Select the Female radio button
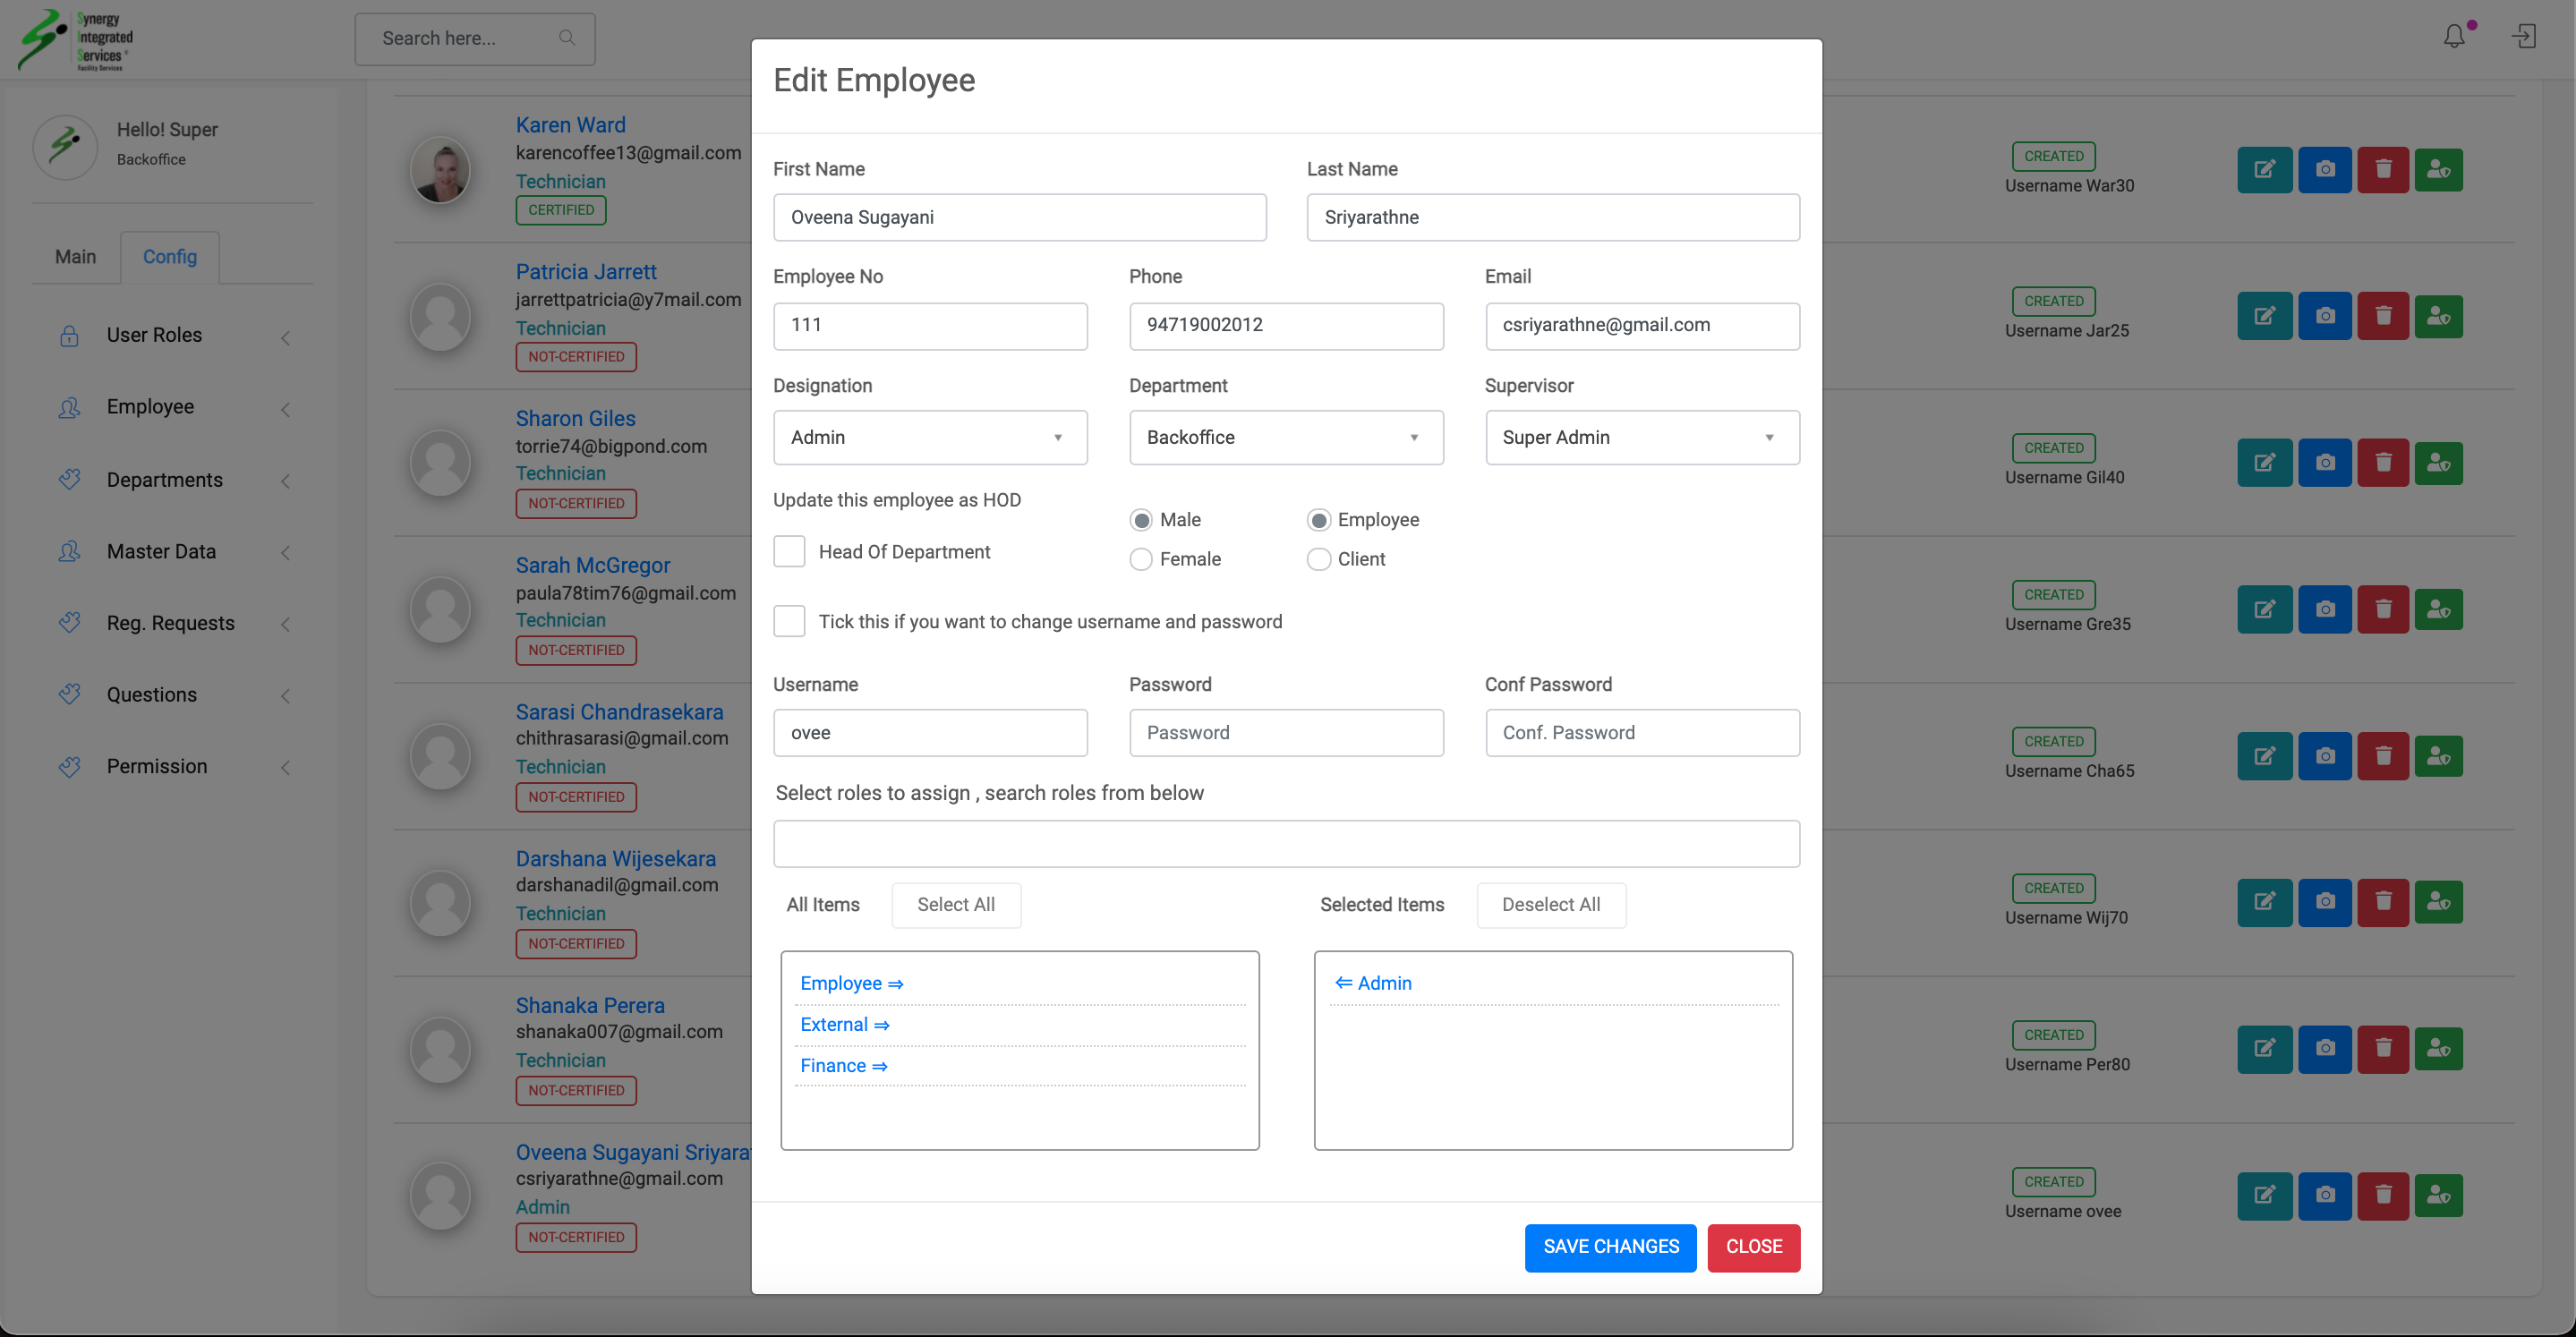The height and width of the screenshot is (1337, 2576). 1140,560
